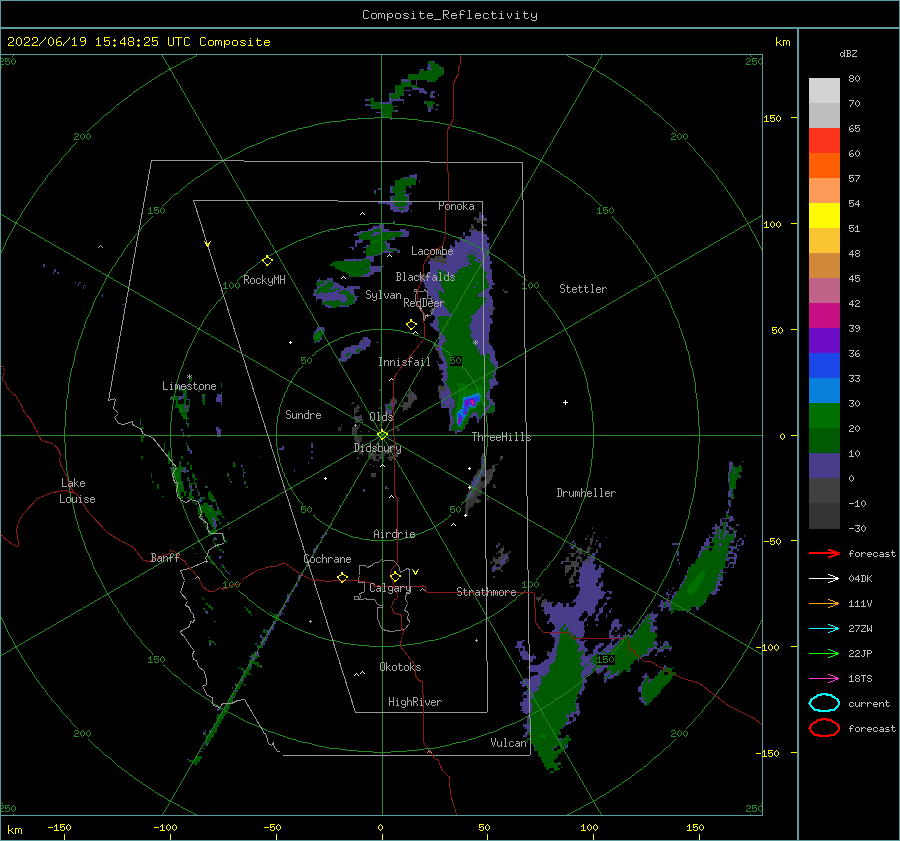This screenshot has height=841, width=900.
Task: Click the magenta 18TS arrow legend icon
Action: tap(824, 678)
